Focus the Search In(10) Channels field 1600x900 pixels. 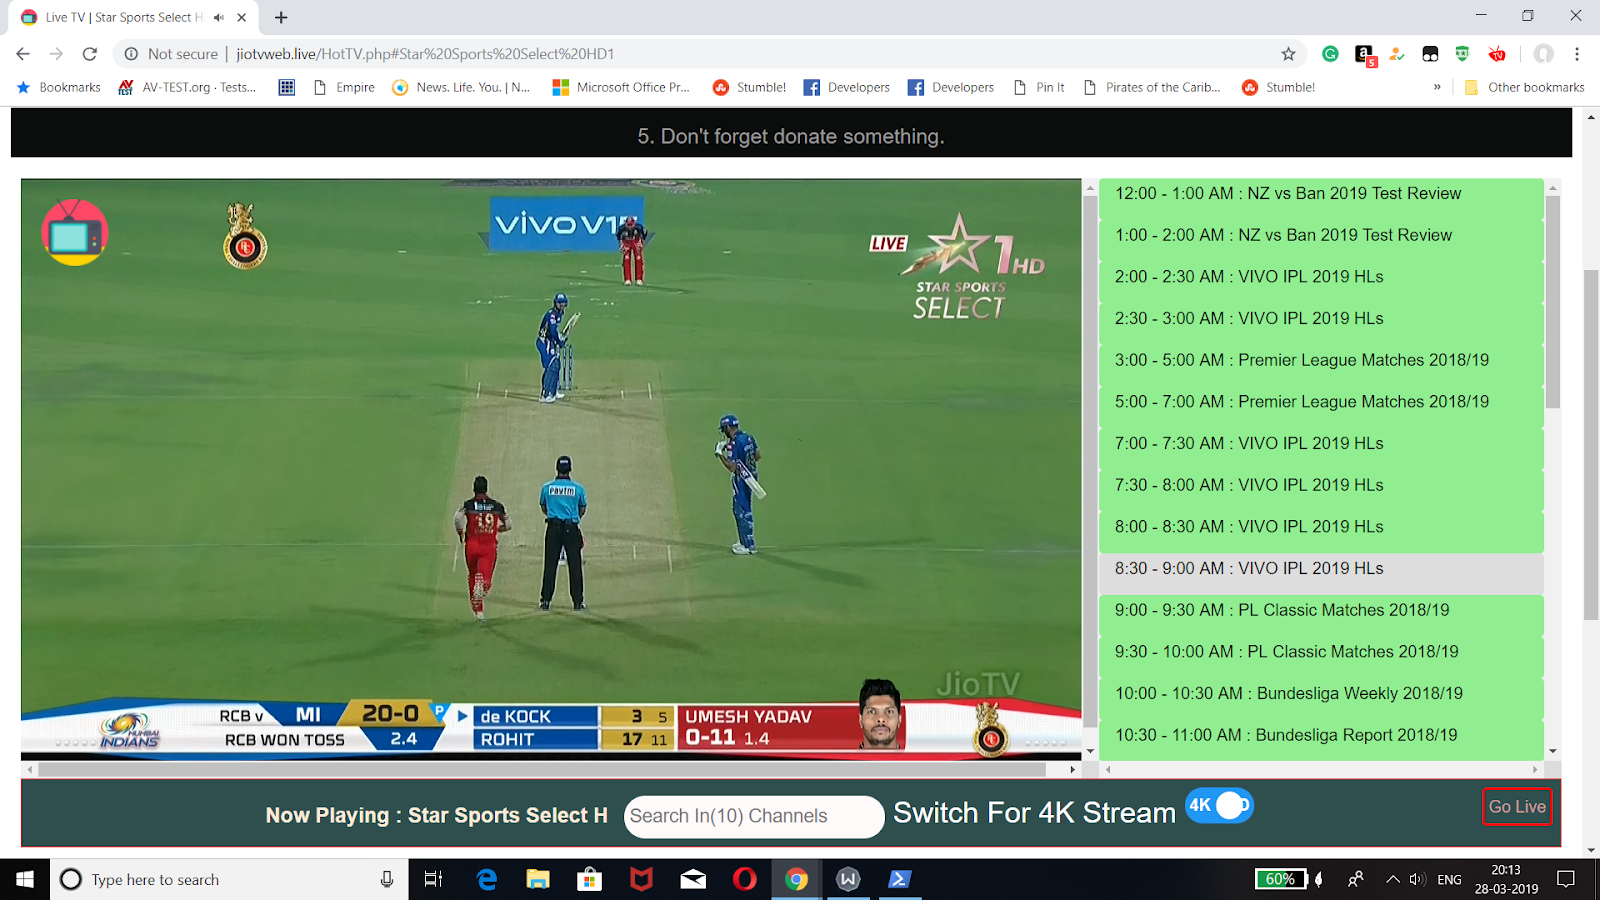click(754, 816)
